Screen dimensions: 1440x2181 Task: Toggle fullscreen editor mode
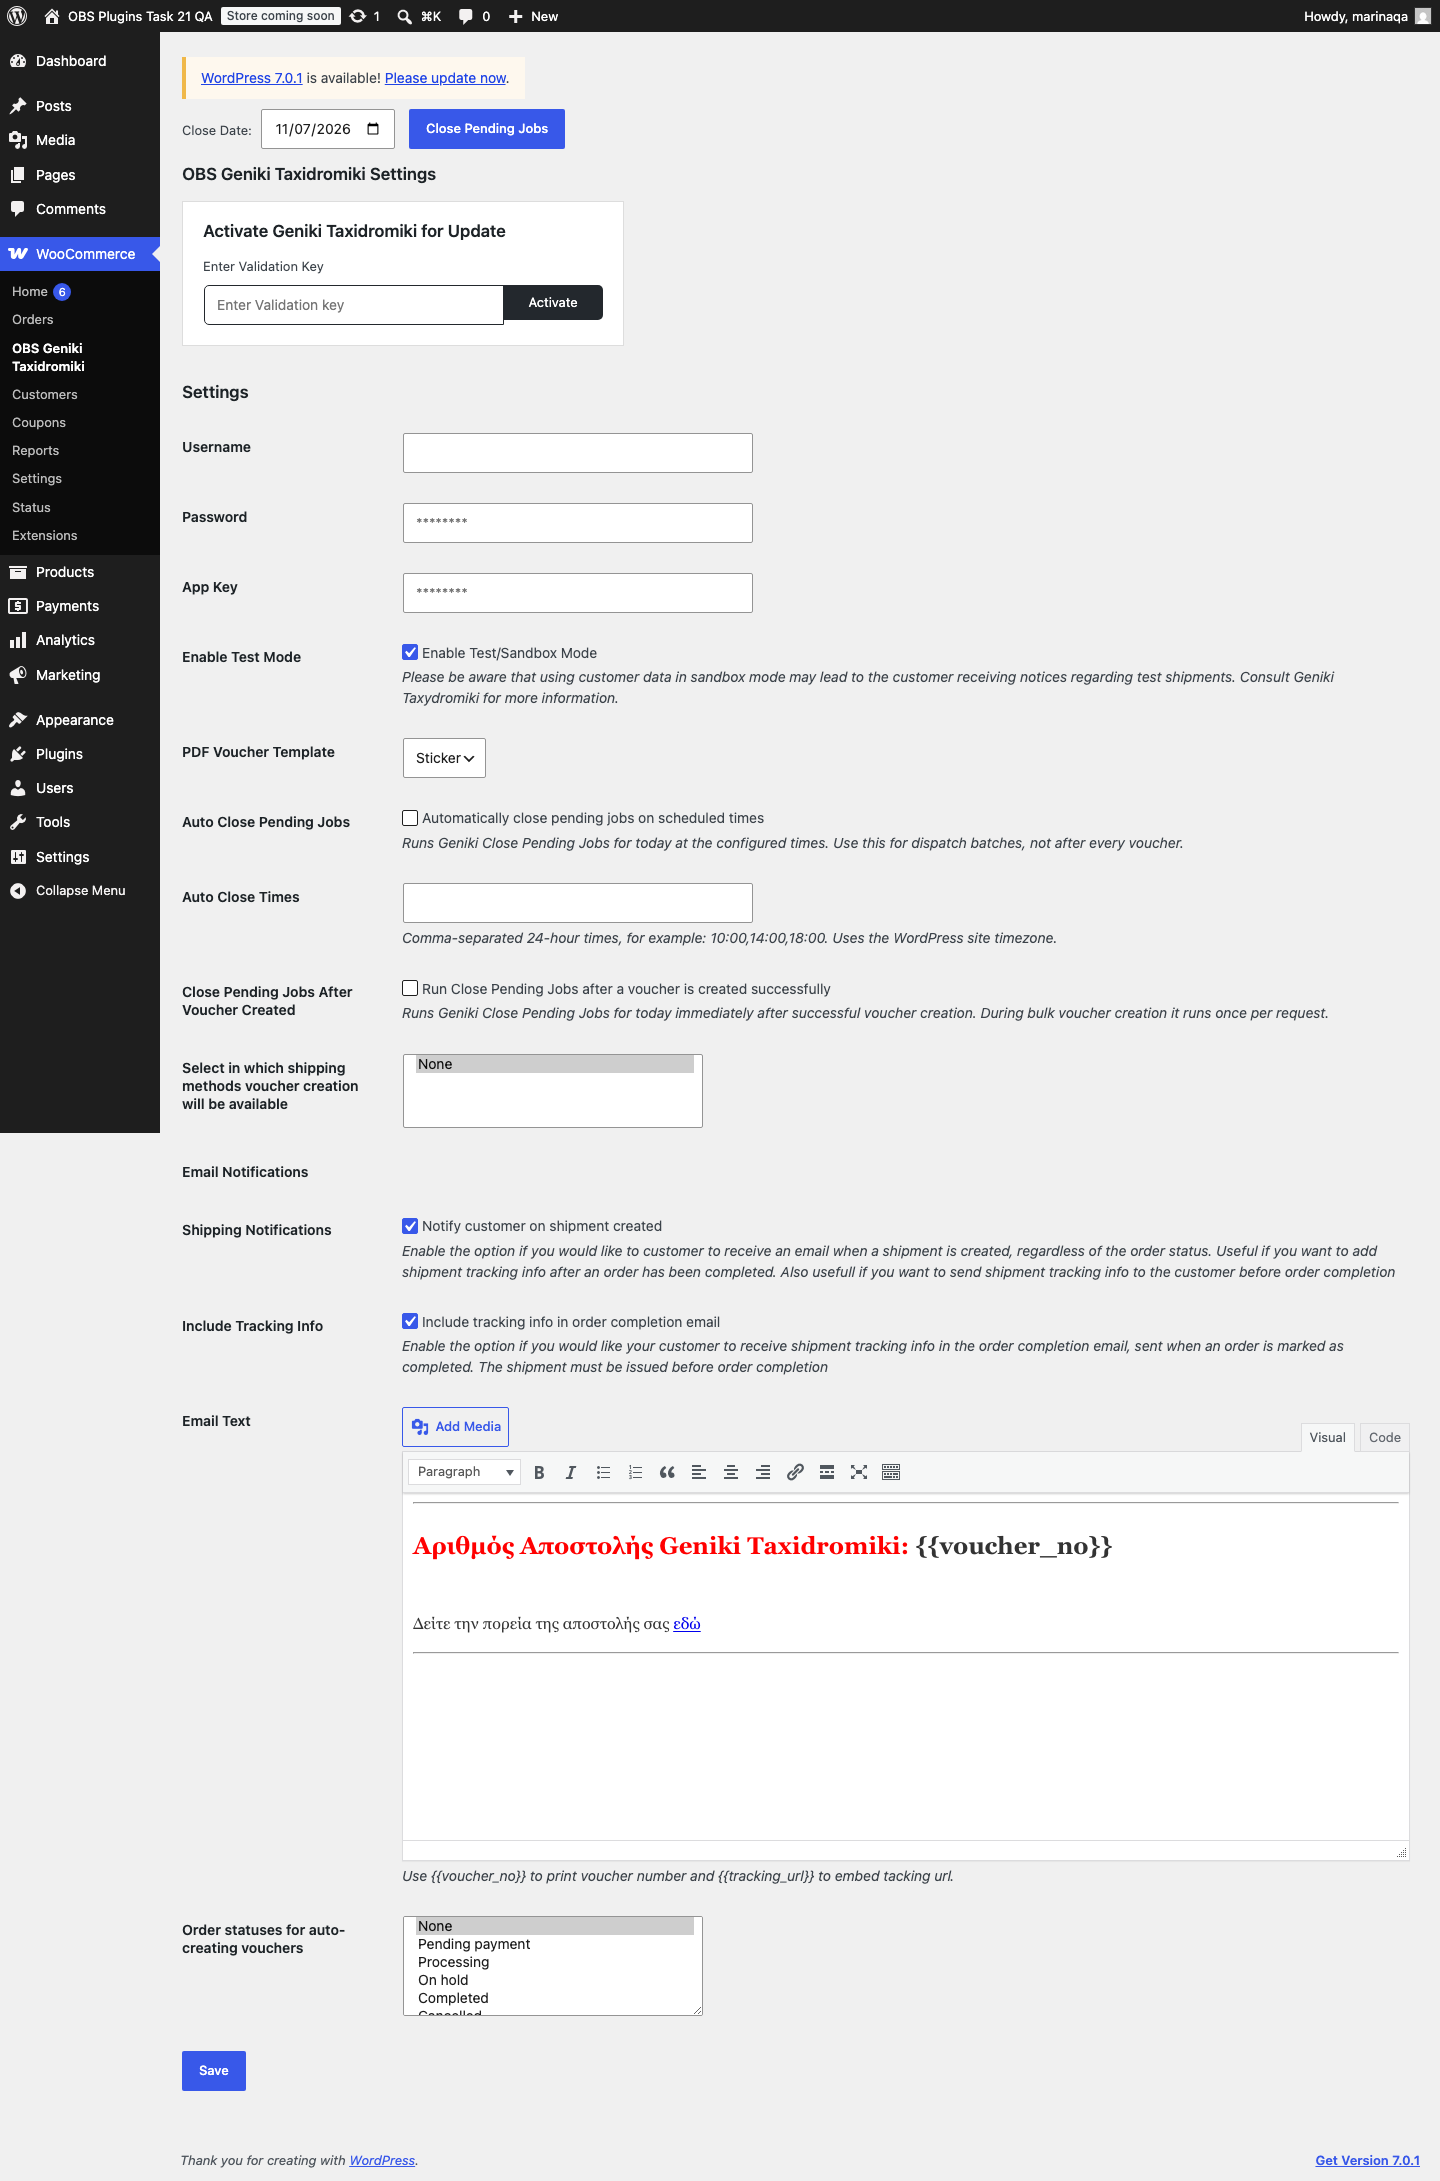click(859, 1472)
